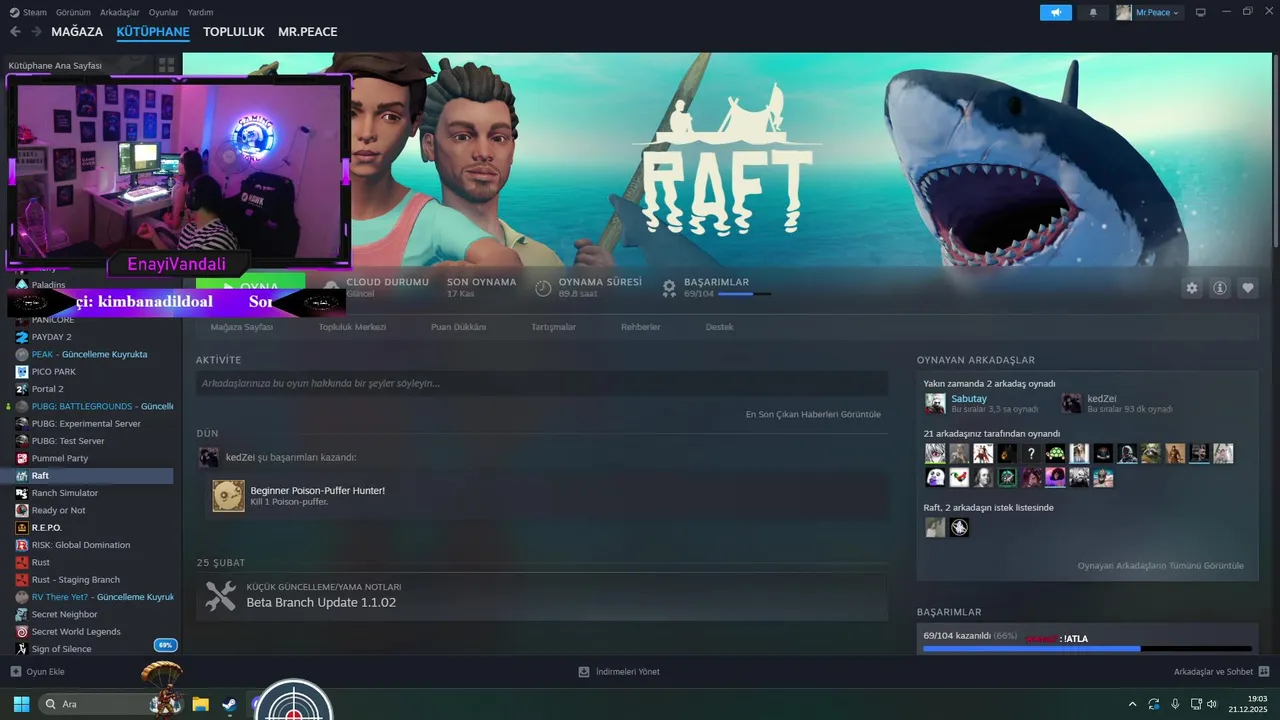Open Topluluk Merkezi link
Image resolution: width=1280 pixels, height=720 pixels.
coord(352,327)
